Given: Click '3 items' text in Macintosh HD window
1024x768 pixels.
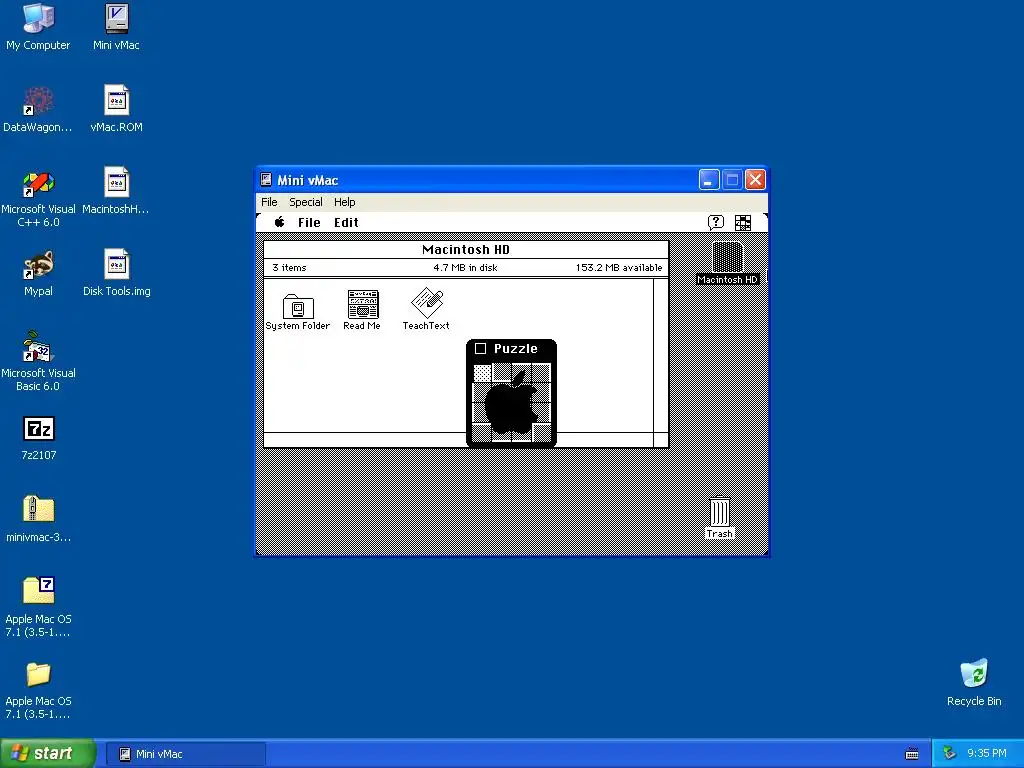Looking at the screenshot, I should pos(289,268).
